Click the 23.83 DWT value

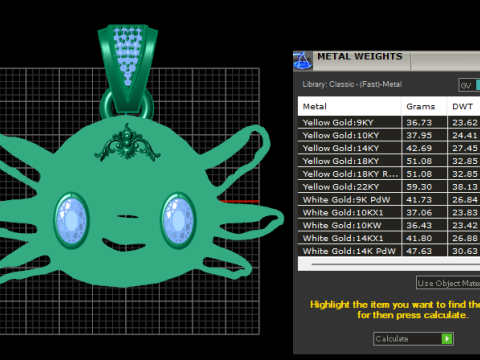pos(465,213)
